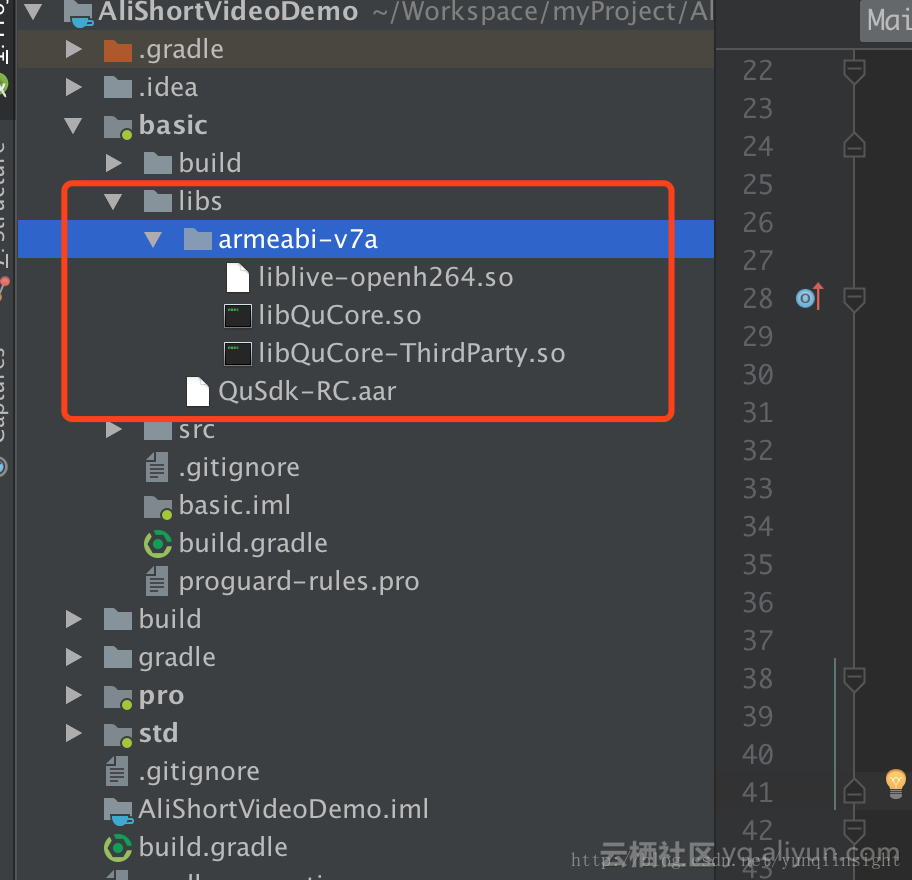912x880 pixels.
Task: Collapse the libs folder arrow
Action: point(113,202)
